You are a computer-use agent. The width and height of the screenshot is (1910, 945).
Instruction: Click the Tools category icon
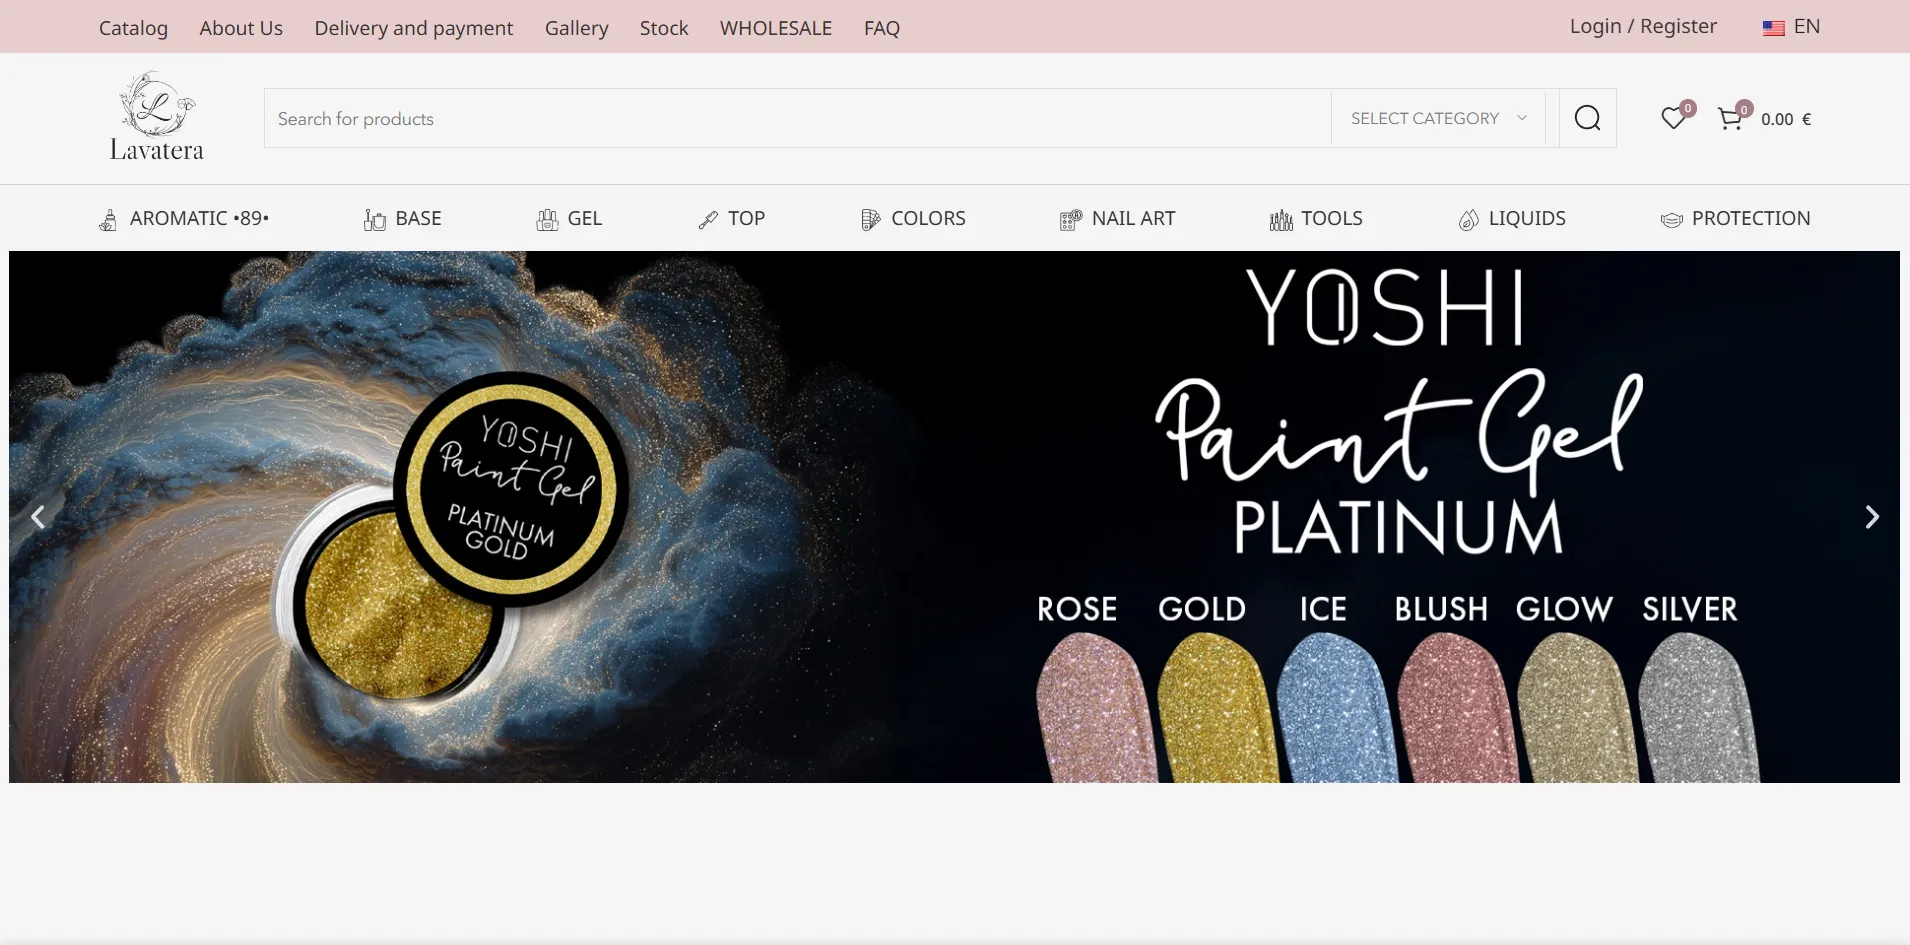1281,219
